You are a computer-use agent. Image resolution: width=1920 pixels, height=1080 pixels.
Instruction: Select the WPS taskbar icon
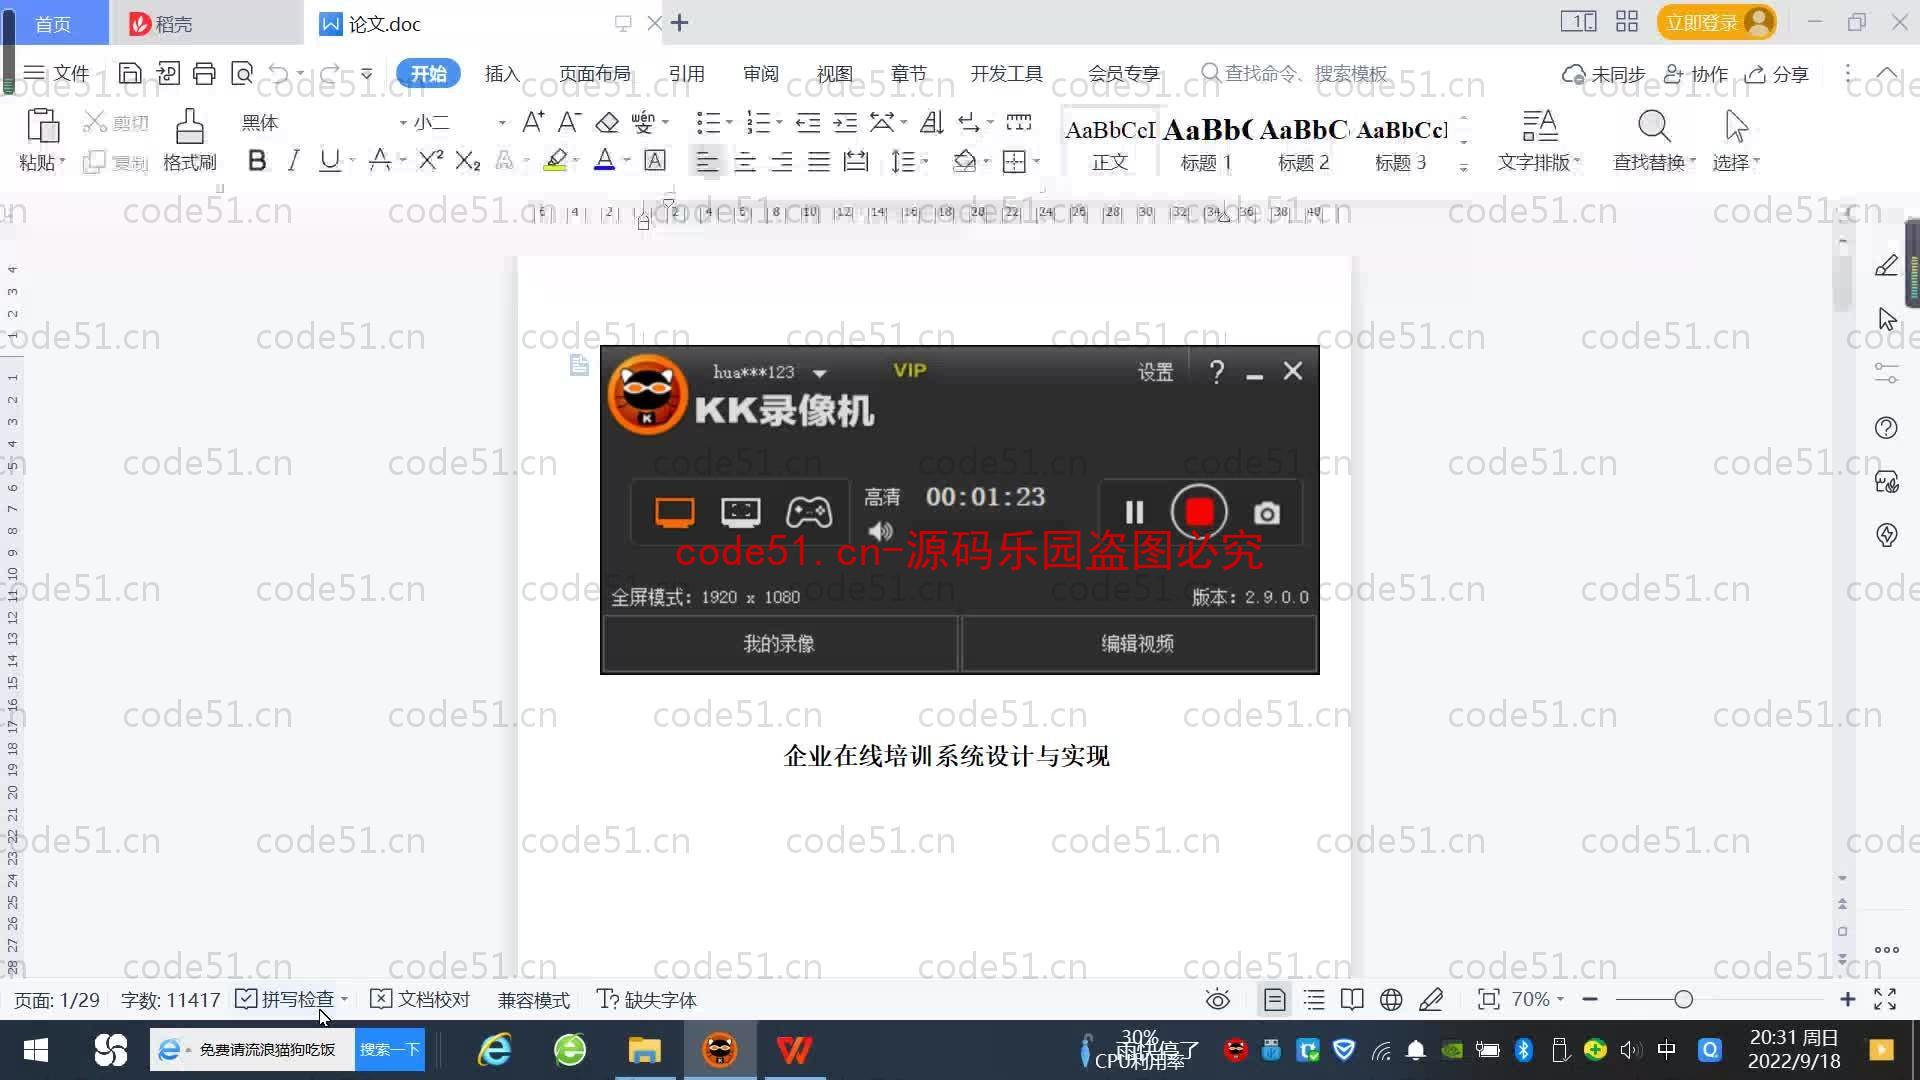[794, 1048]
